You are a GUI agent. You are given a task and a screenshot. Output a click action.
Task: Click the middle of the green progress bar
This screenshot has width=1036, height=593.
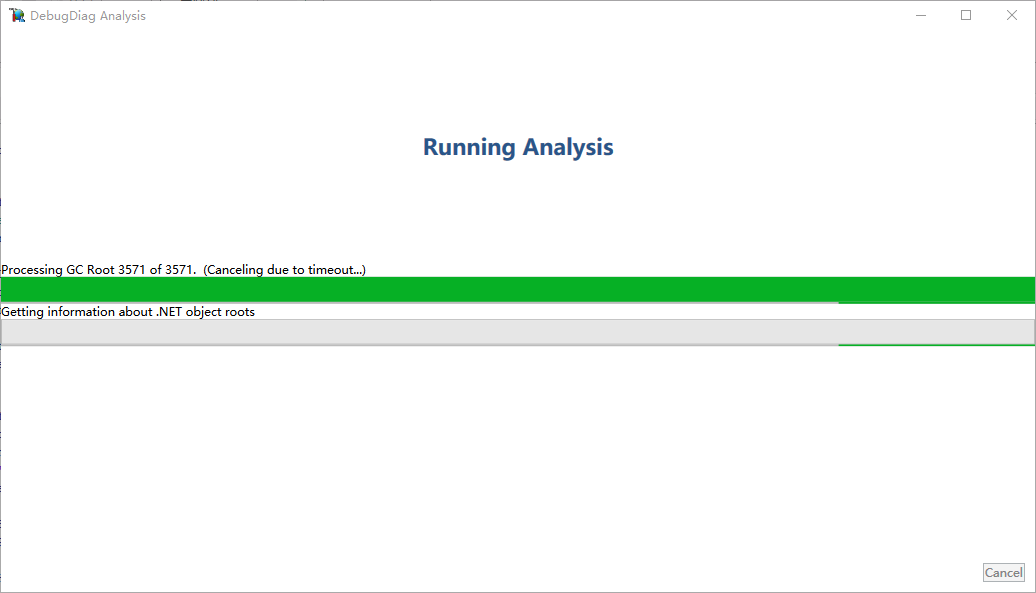[518, 289]
